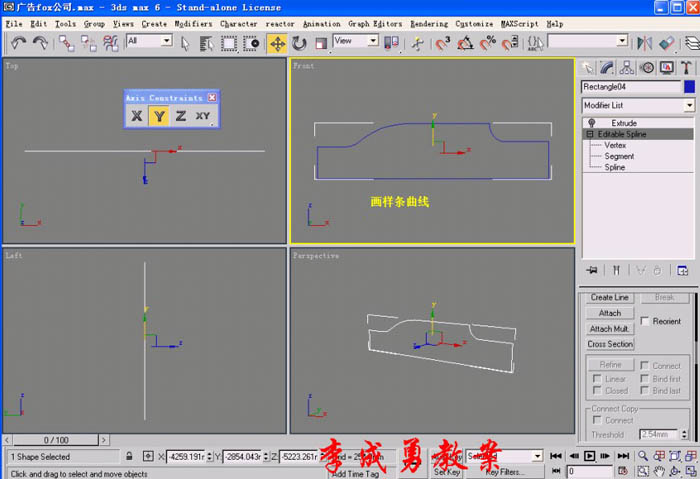Viewport: 700px width, 479px height.
Task: Open the Customize menu
Action: (474, 24)
